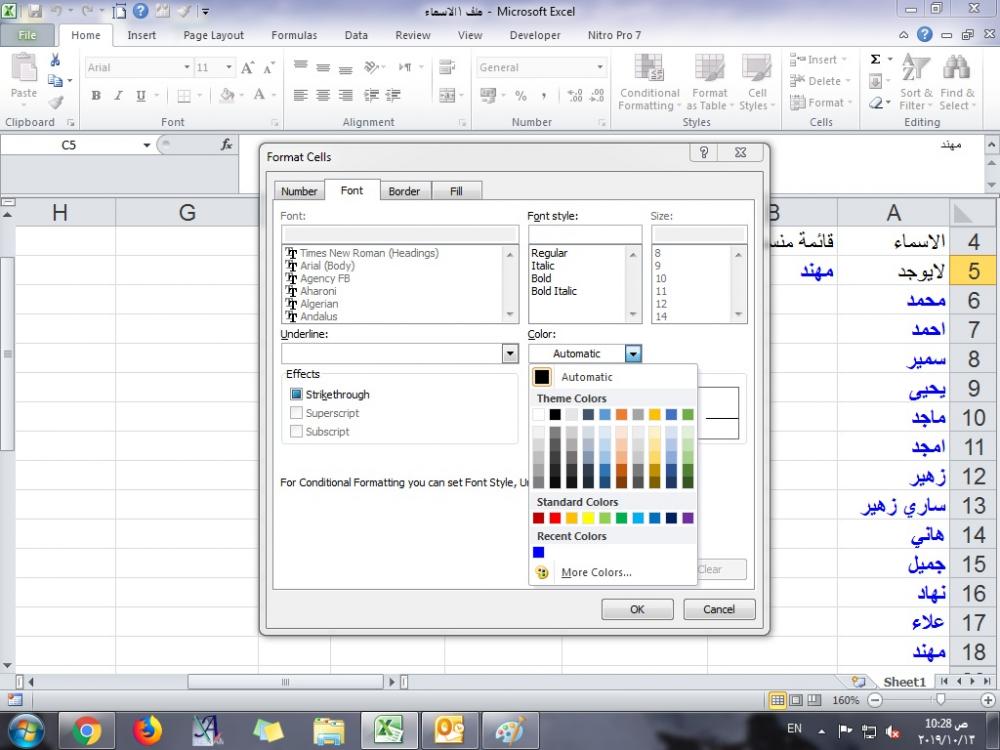Open the Formulas ribbon tab
The height and width of the screenshot is (750, 1000).
[294, 35]
